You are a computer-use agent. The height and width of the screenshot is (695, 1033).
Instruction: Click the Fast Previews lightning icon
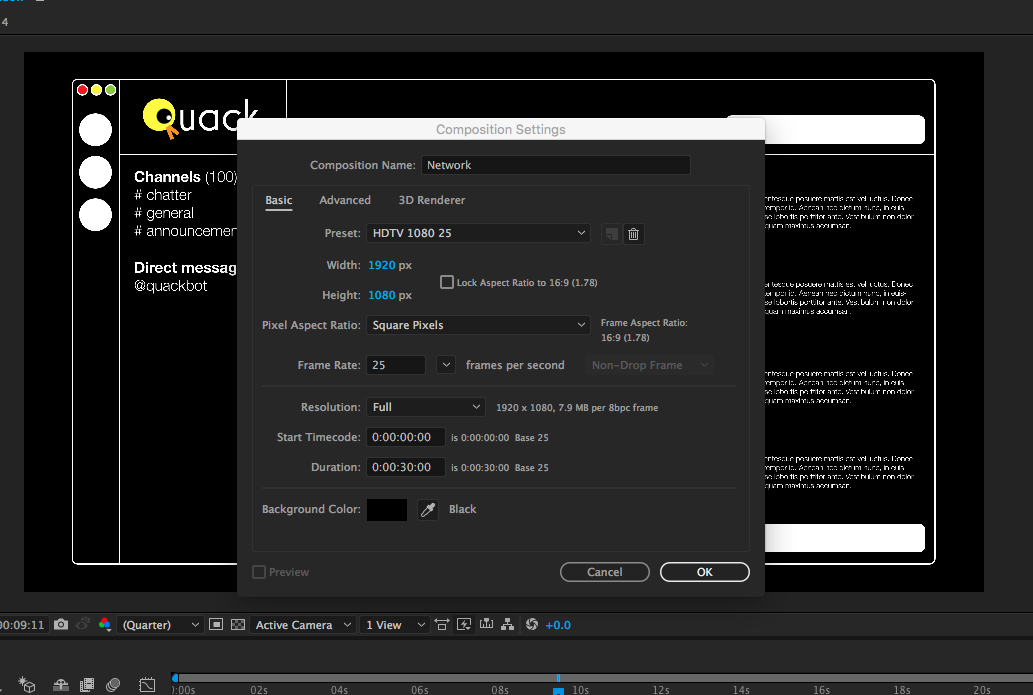(464, 624)
